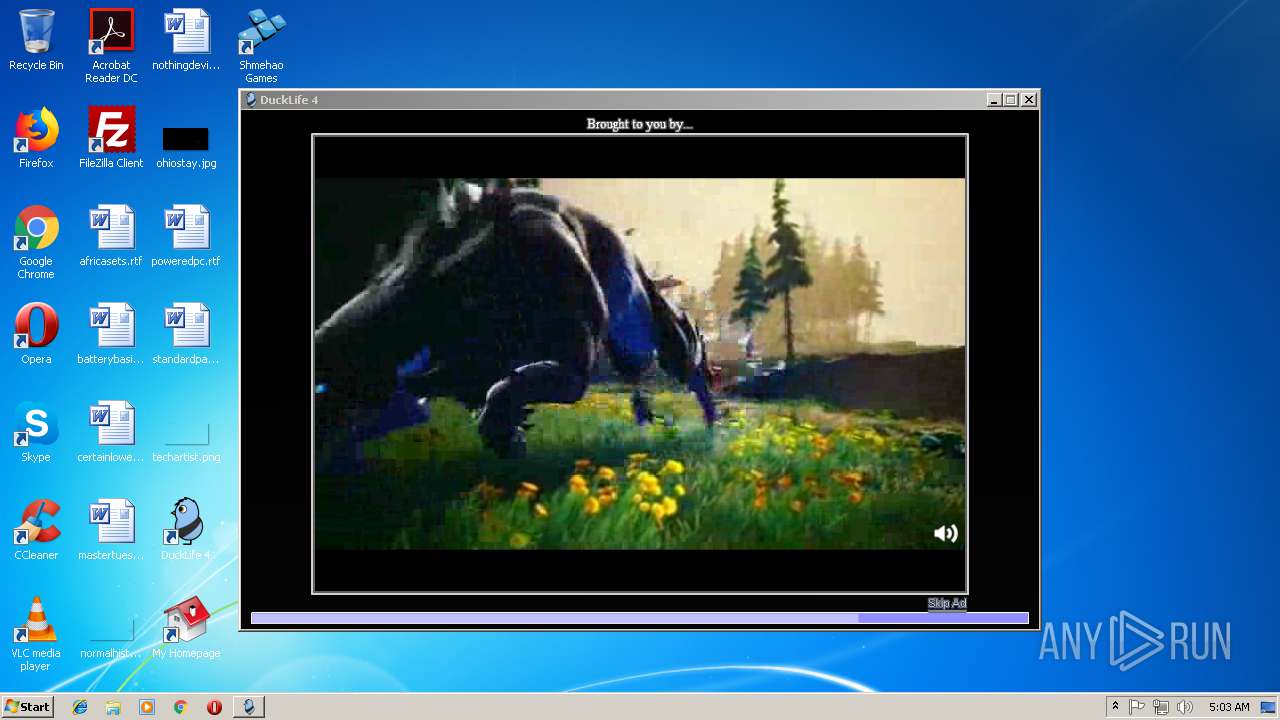The image size is (1280, 720).
Task: Open the My Homepage shortcut
Action: 186,628
